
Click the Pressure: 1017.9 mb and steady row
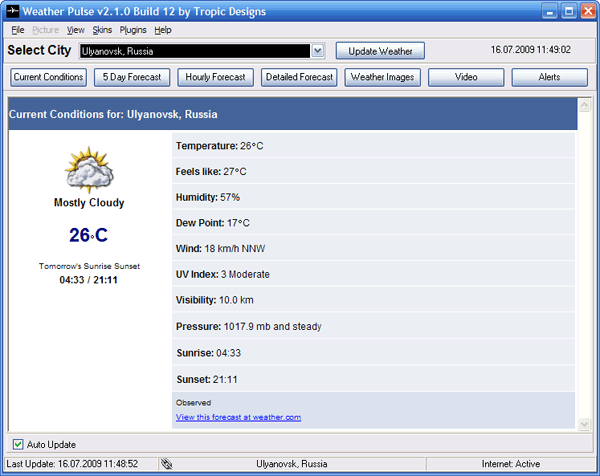pyautogui.click(x=373, y=326)
